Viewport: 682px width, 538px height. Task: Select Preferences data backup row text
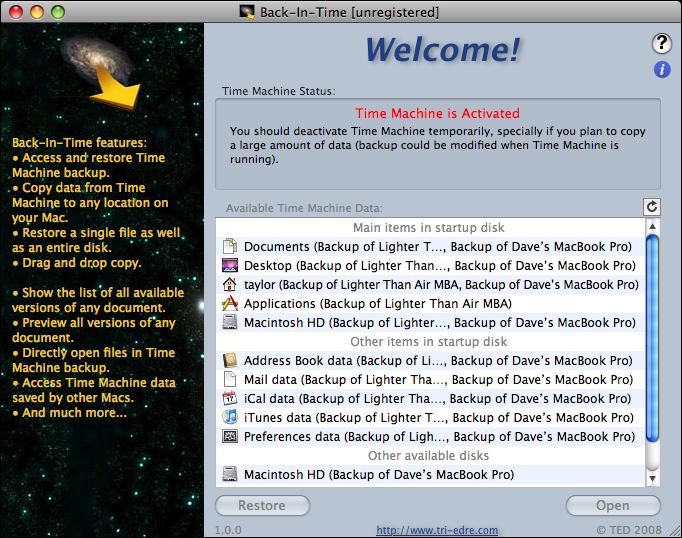pos(439,437)
